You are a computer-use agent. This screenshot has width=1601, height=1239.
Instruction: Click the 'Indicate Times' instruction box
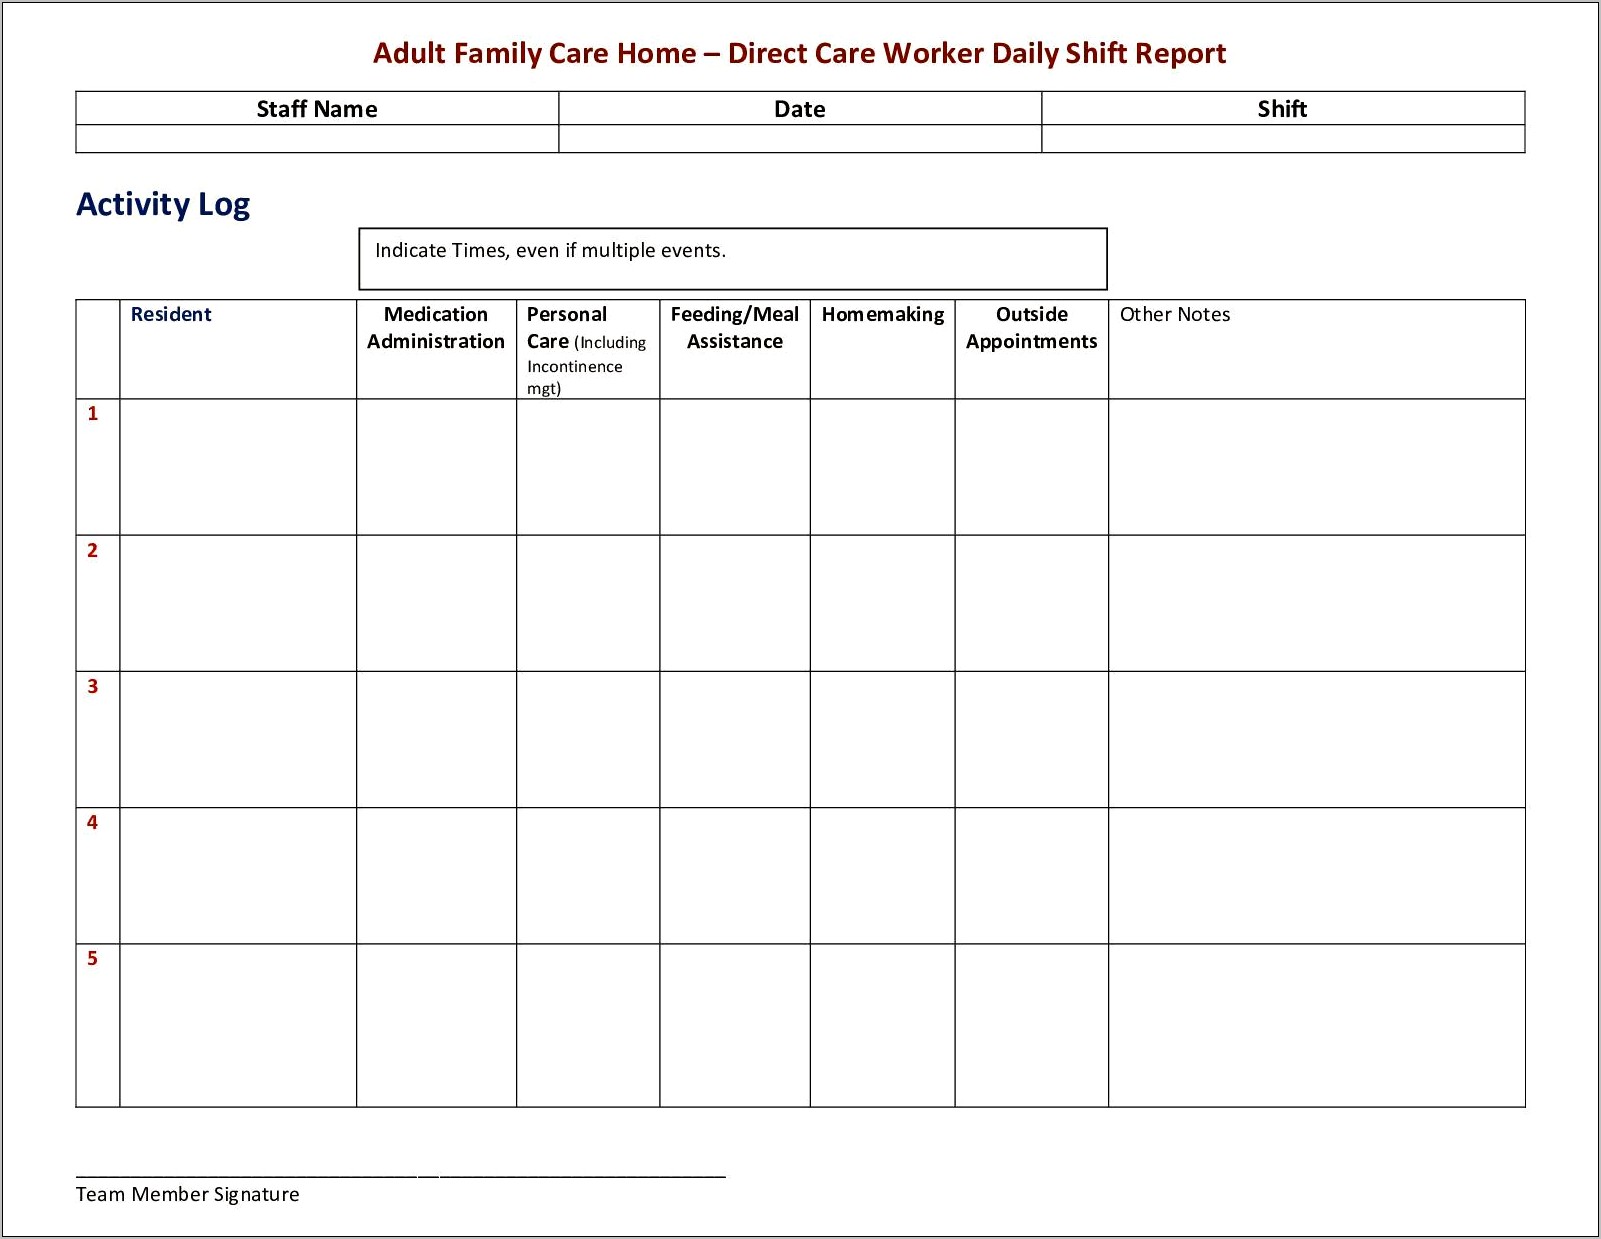[x=733, y=259]
